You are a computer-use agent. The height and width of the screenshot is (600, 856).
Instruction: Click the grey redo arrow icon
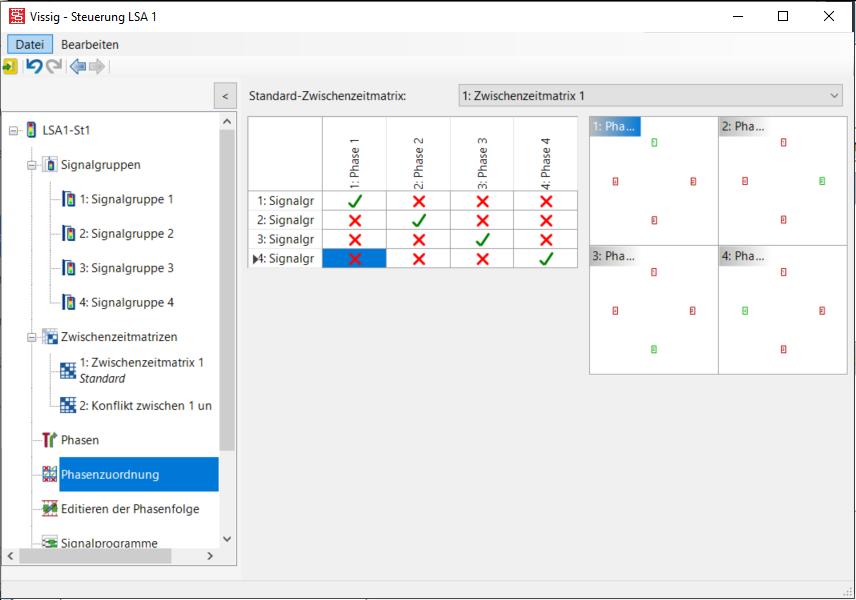(x=54, y=67)
